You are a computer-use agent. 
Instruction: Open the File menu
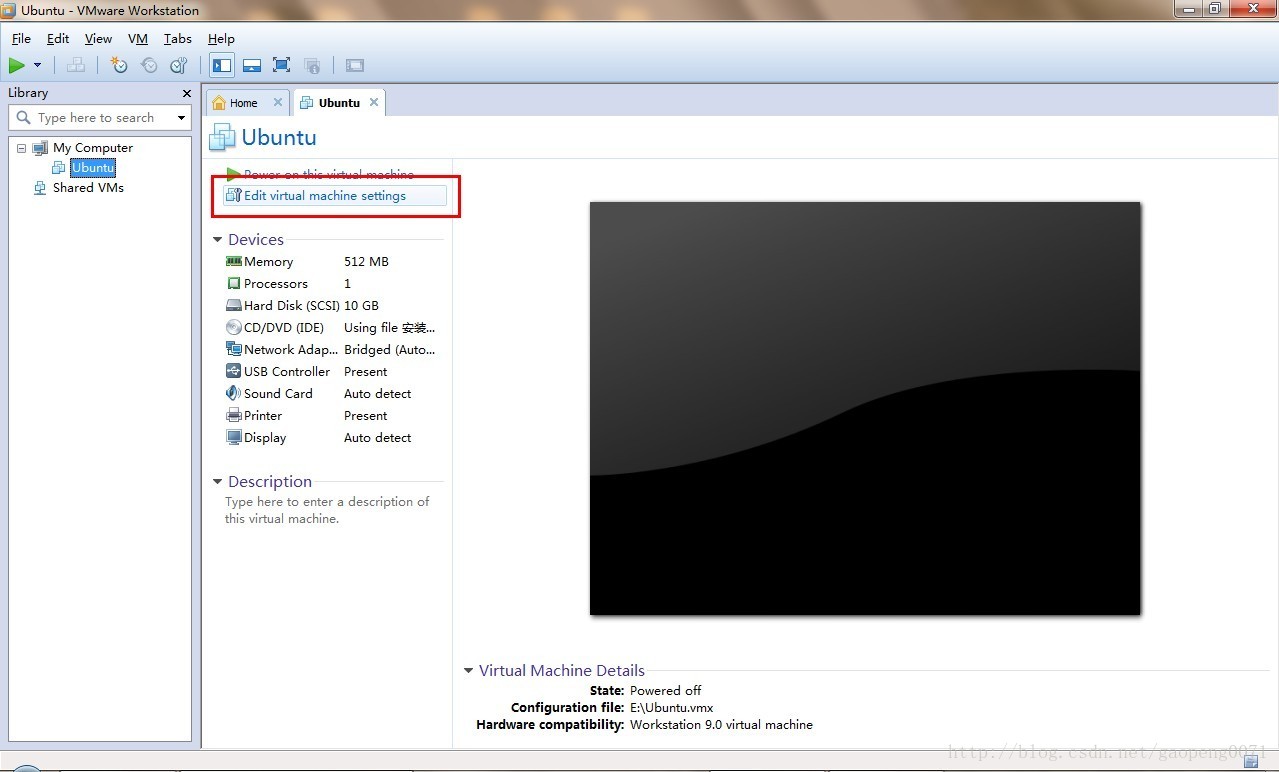tap(21, 38)
